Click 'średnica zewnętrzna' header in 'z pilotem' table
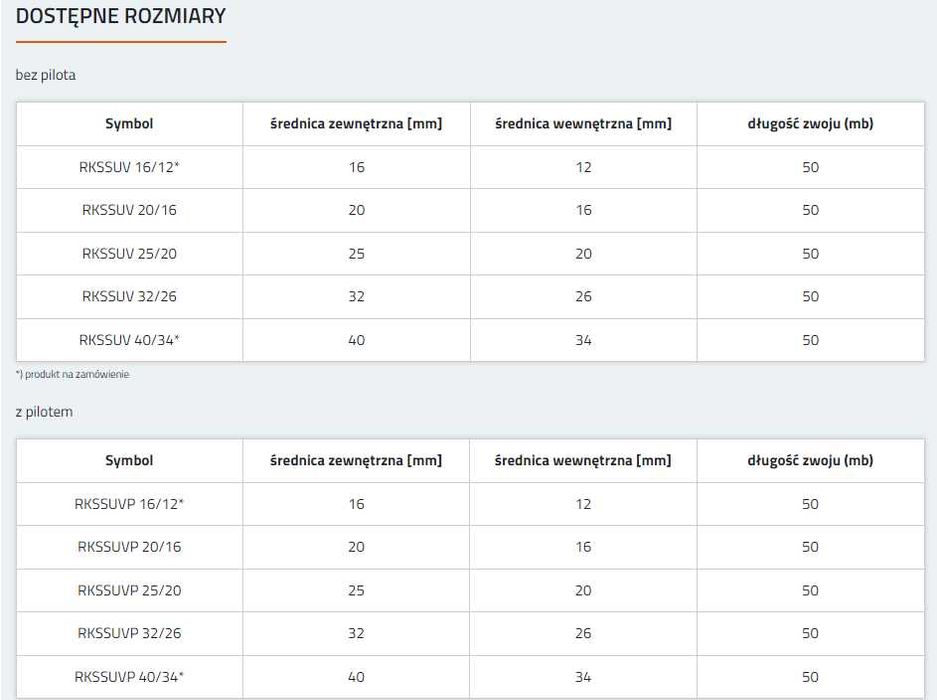Image resolution: width=937 pixels, height=700 pixels. pos(356,461)
